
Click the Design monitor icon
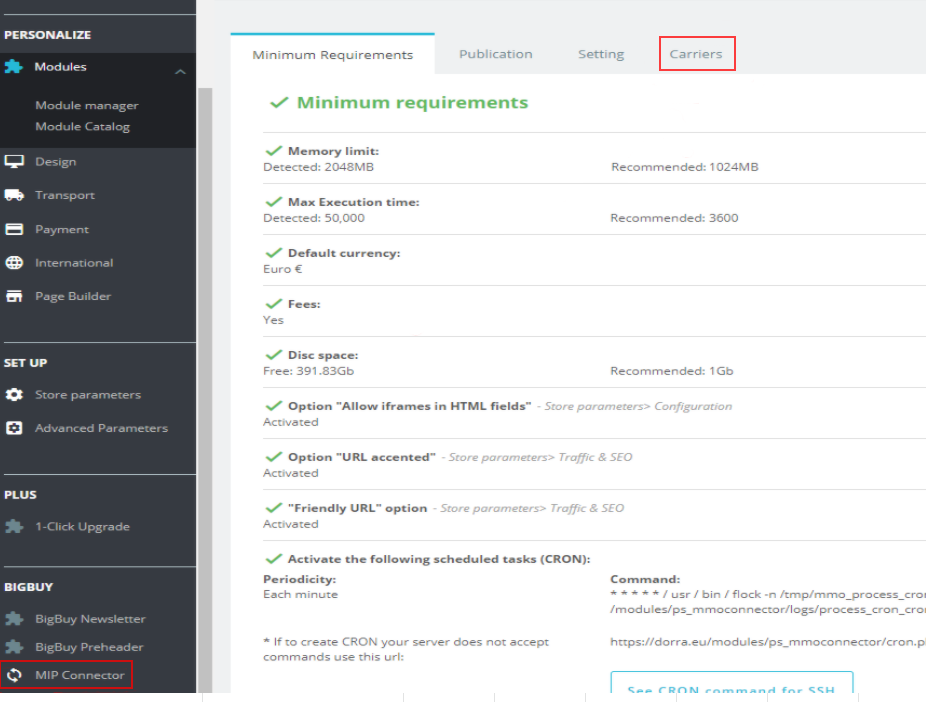(x=14, y=161)
